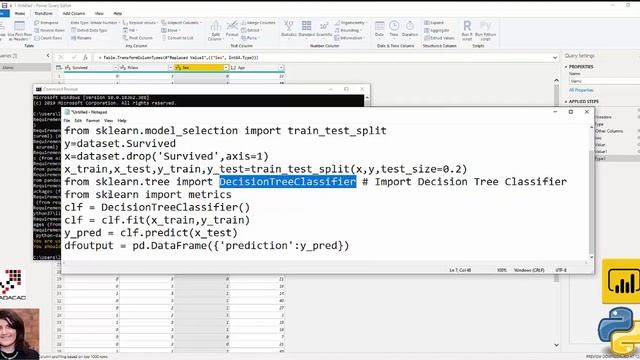Open the Statistics number tool
640x360 pixels.
tap(289, 29)
